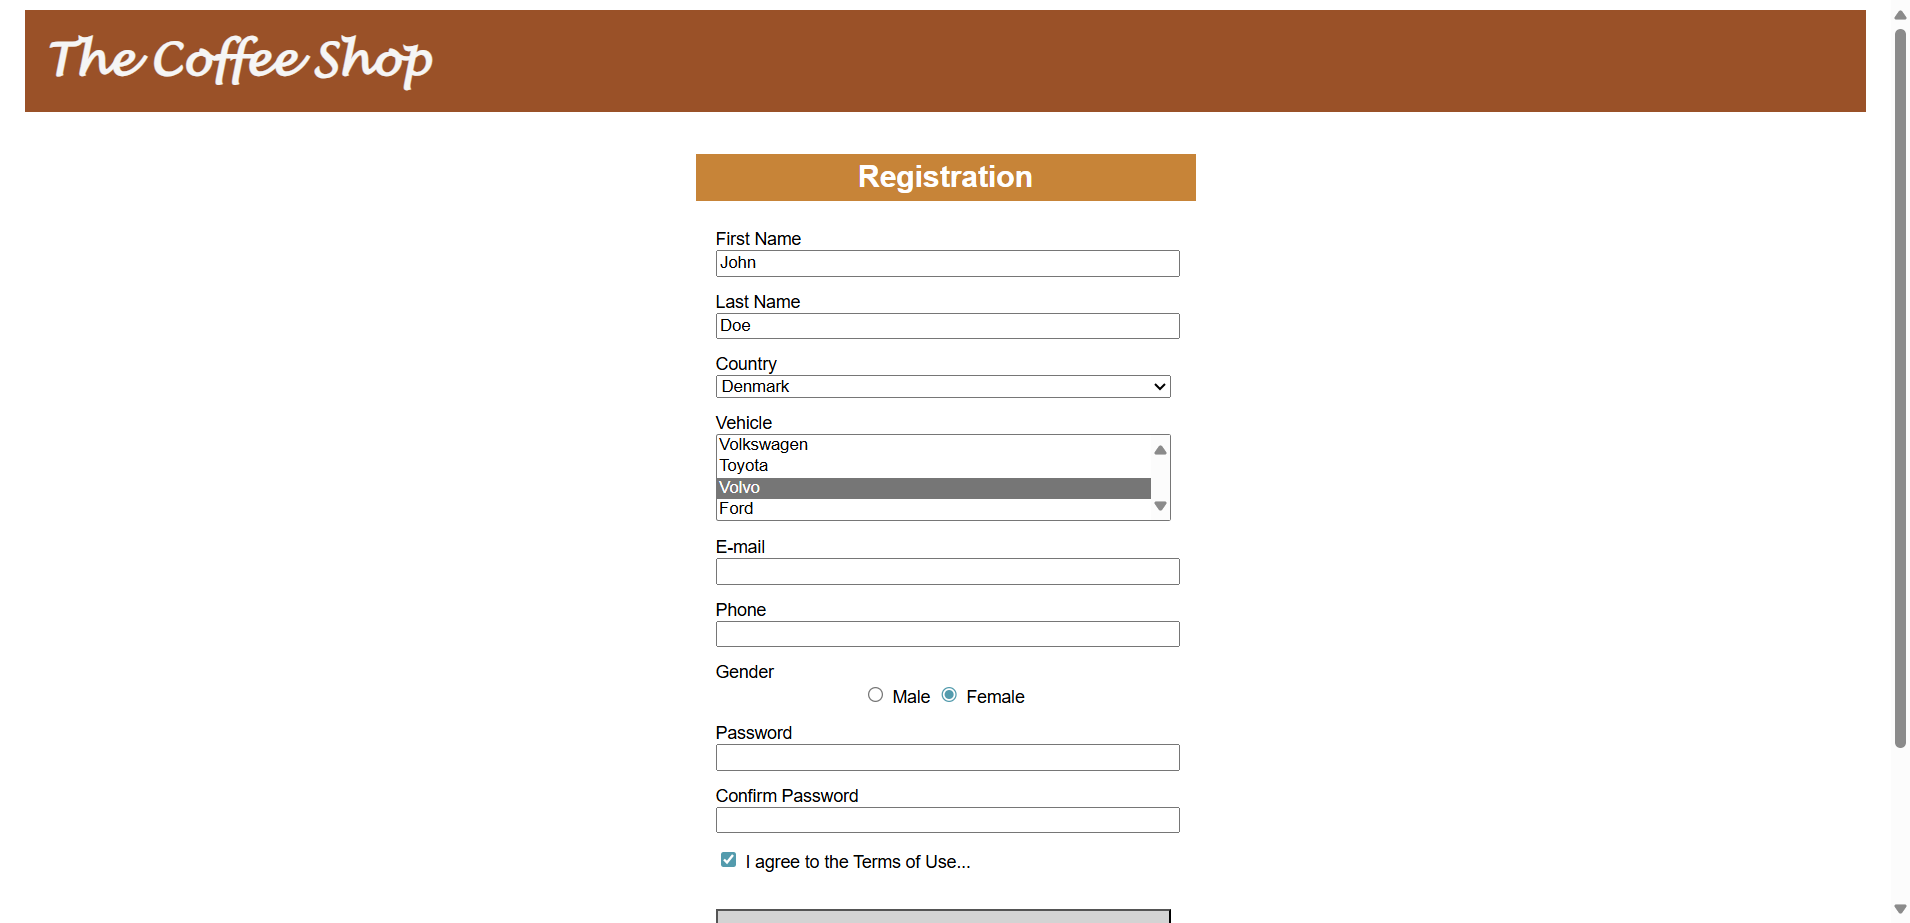Image resolution: width=1910 pixels, height=923 pixels.
Task: Choose Toyota in the Vehicle list
Action: (x=934, y=466)
